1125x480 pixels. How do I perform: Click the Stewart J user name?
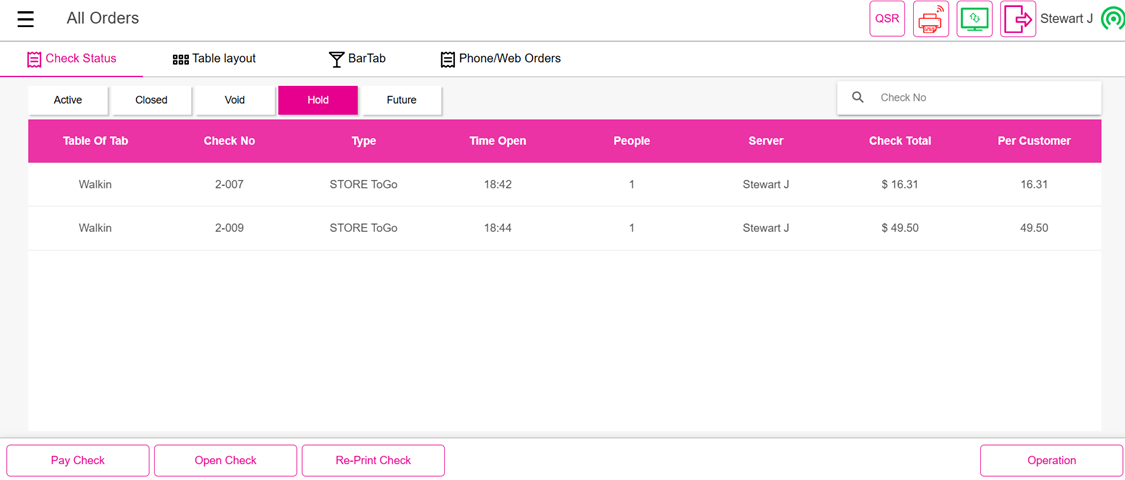[1066, 19]
